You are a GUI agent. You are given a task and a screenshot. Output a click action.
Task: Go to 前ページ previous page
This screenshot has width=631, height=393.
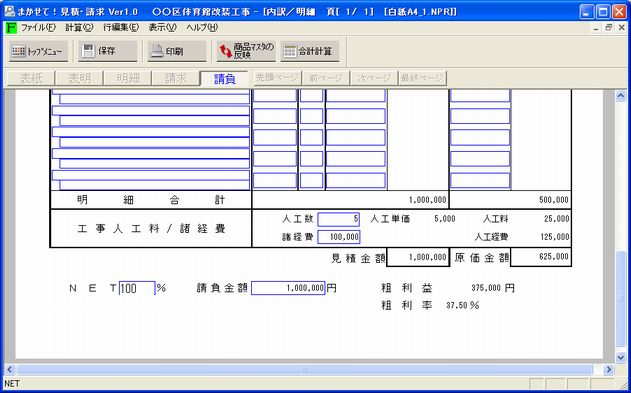click(325, 78)
